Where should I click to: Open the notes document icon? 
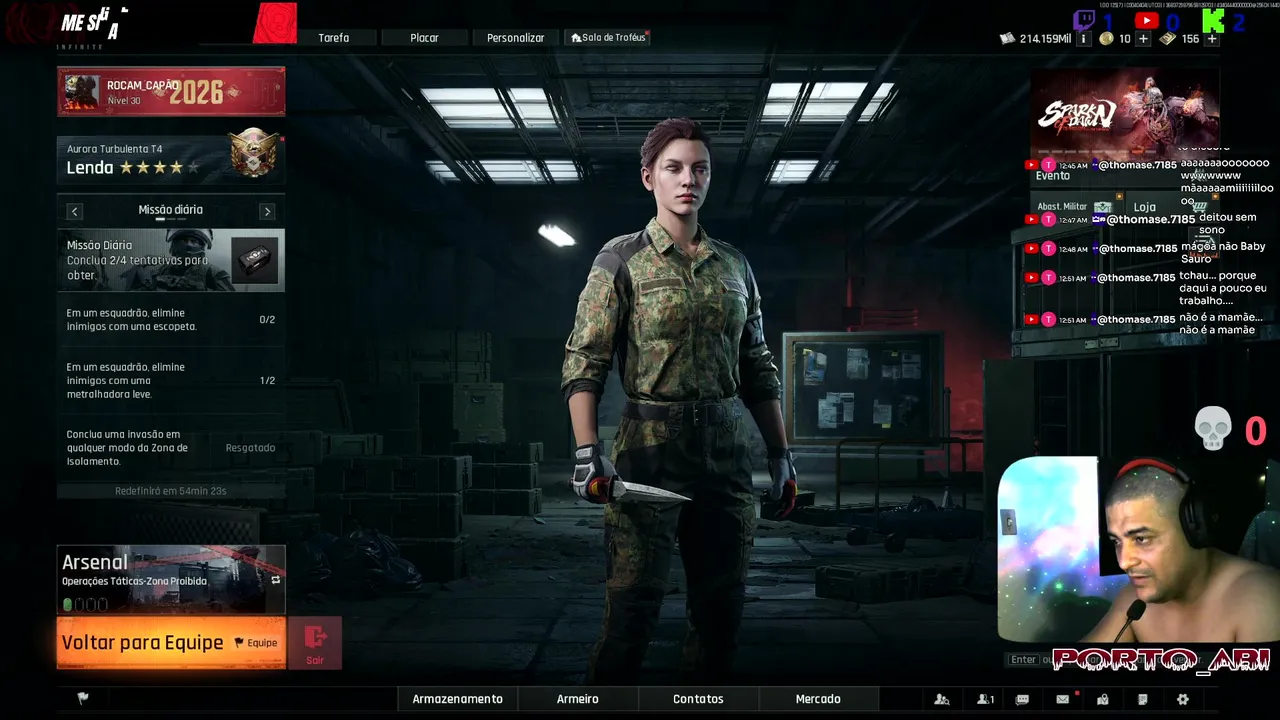pyautogui.click(x=1142, y=699)
